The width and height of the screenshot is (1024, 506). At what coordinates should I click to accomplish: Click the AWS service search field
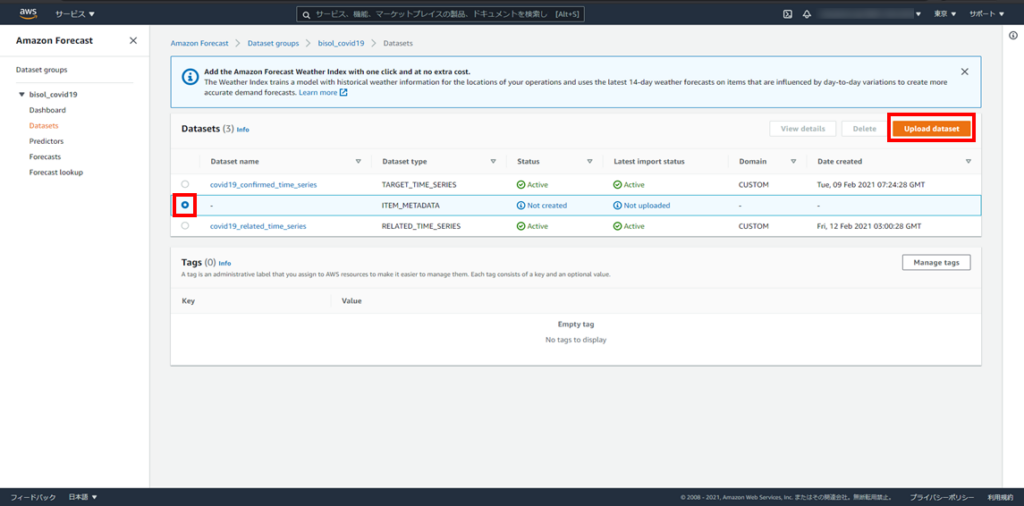(x=441, y=14)
